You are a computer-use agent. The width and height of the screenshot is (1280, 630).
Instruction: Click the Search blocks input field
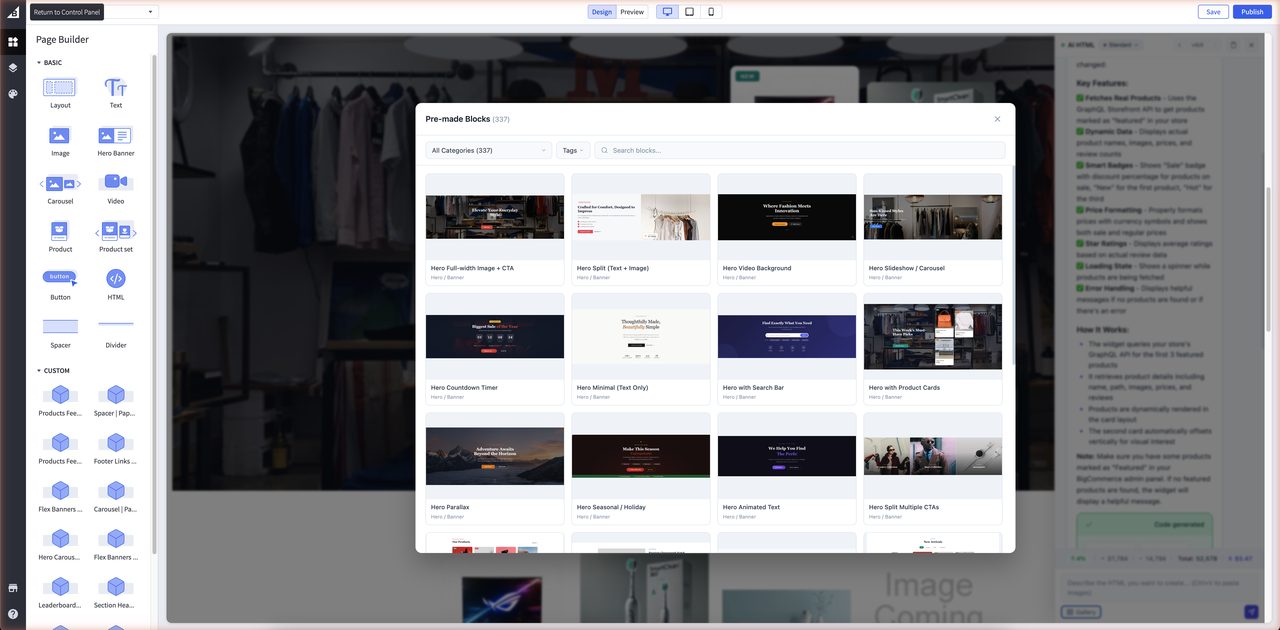pos(800,150)
